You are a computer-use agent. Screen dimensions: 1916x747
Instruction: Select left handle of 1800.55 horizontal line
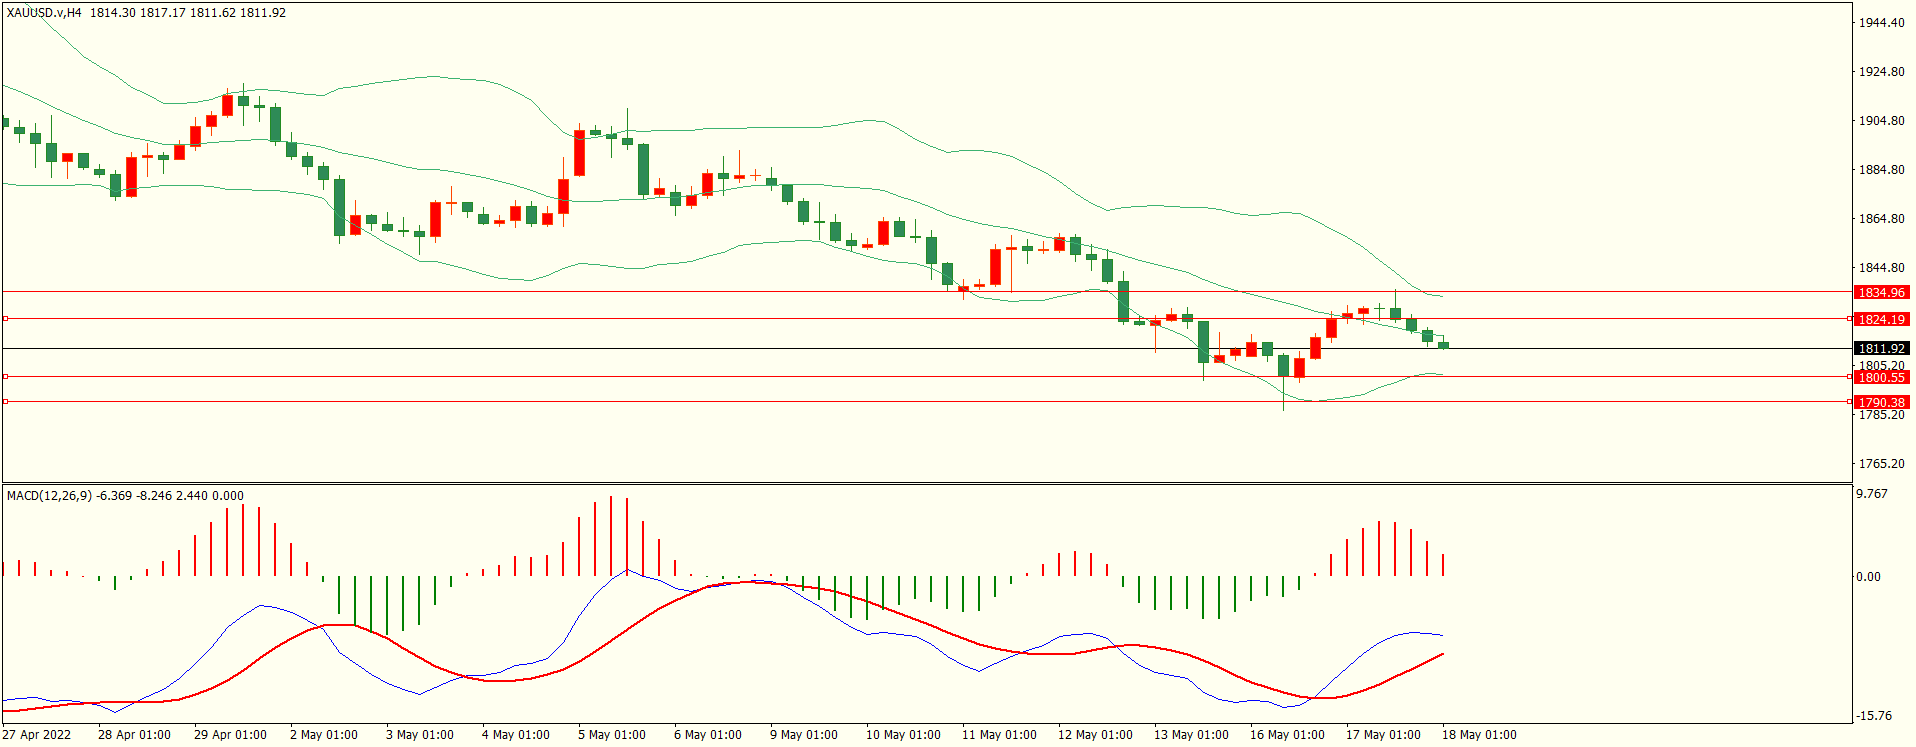(x=5, y=377)
